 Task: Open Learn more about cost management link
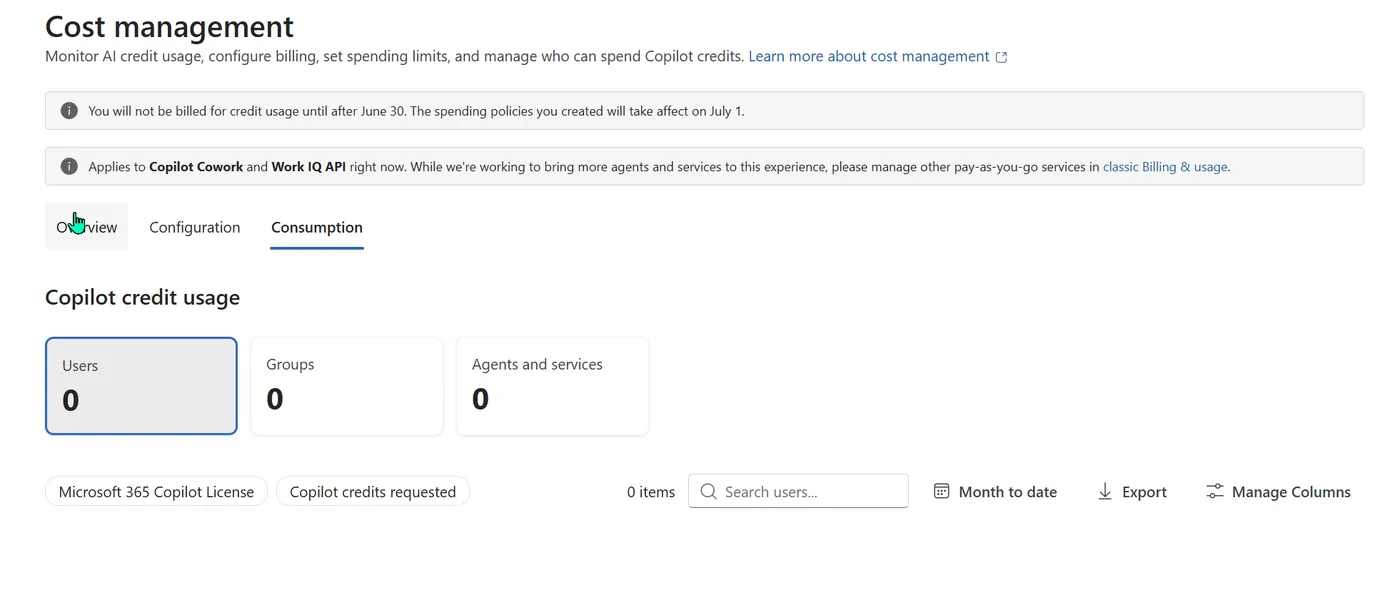coord(869,56)
